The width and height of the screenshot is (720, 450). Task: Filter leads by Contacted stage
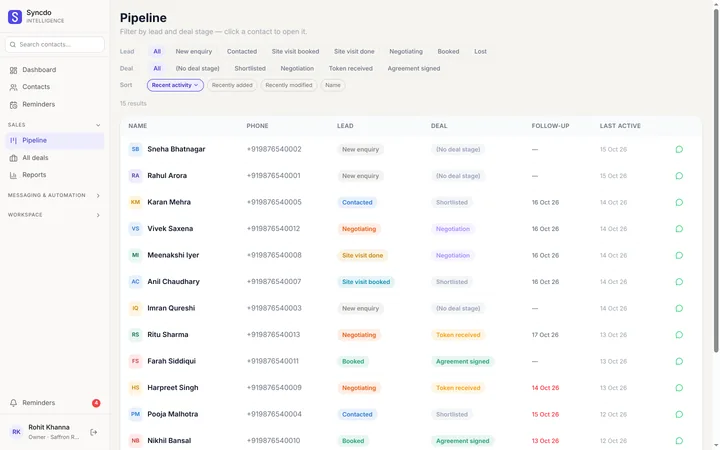coord(242,51)
